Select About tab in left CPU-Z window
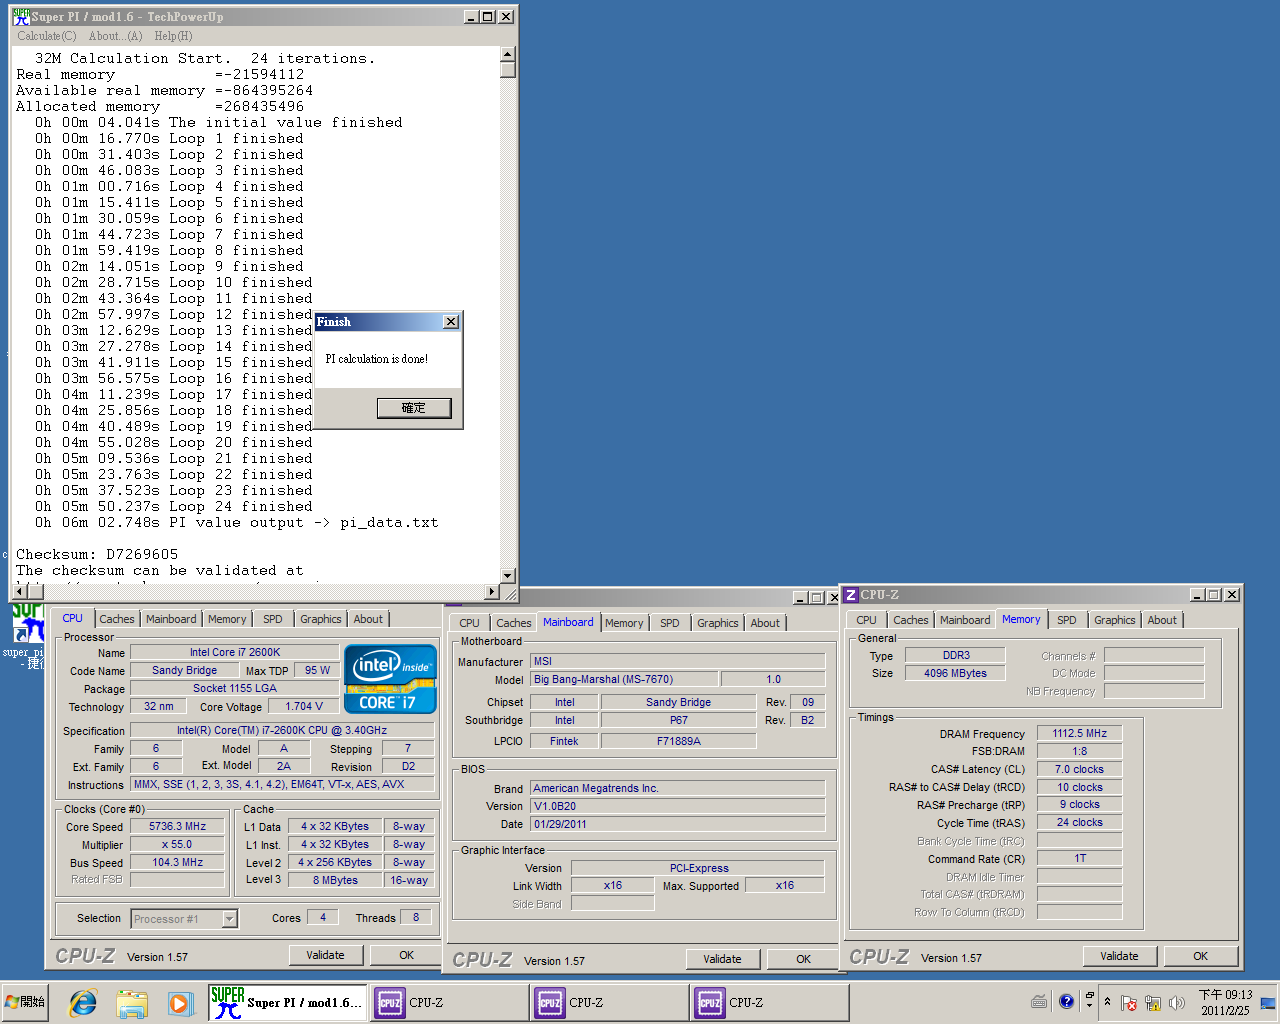Image resolution: width=1280 pixels, height=1024 pixels. pyautogui.click(x=368, y=619)
